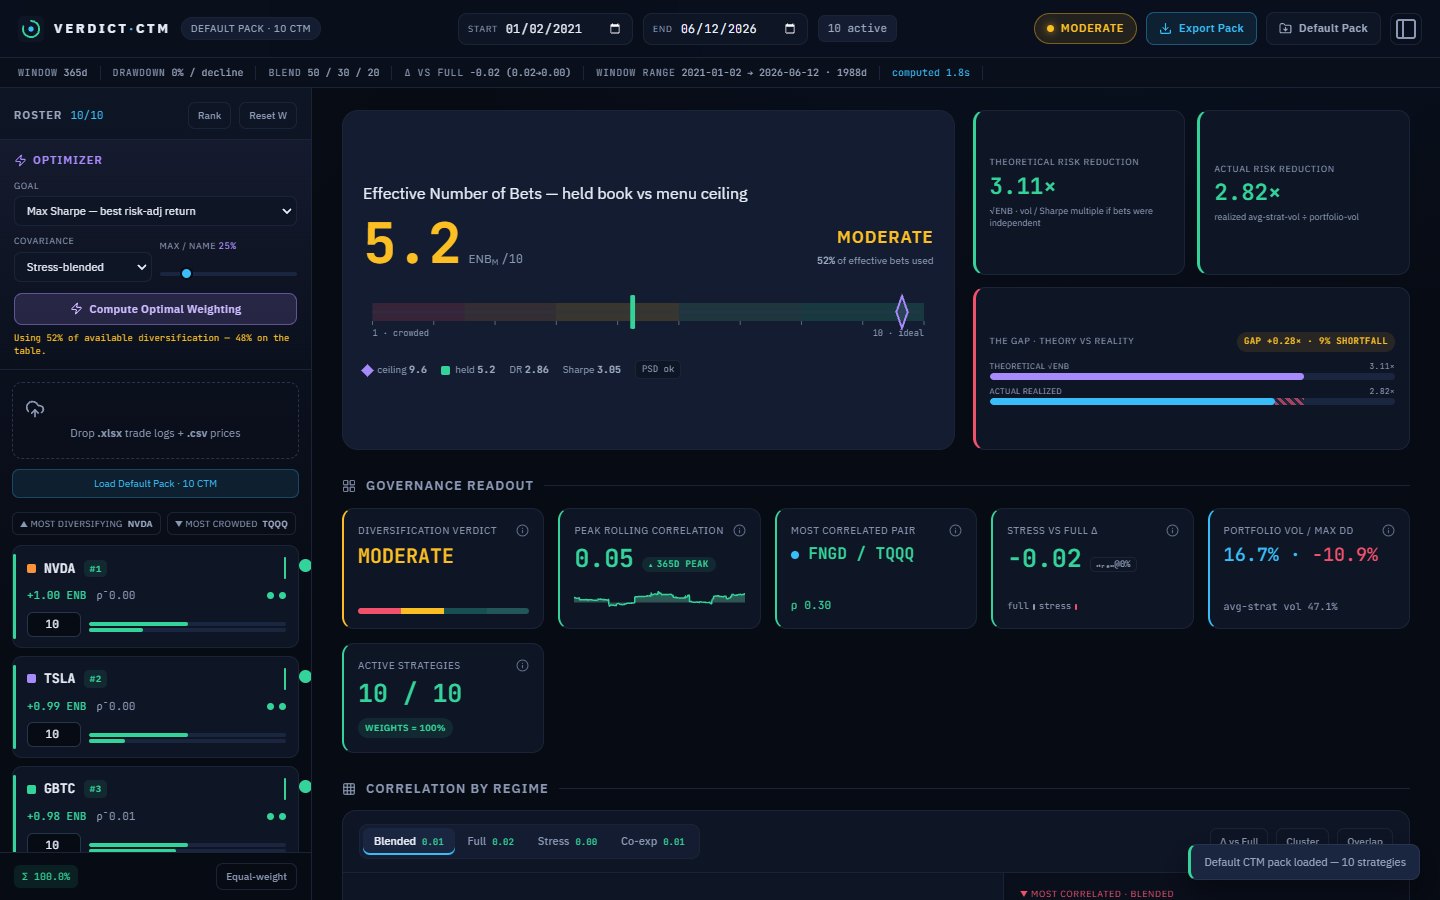Expand the Most Crowded TQQQ selector
1440x900 pixels.
pos(231,524)
